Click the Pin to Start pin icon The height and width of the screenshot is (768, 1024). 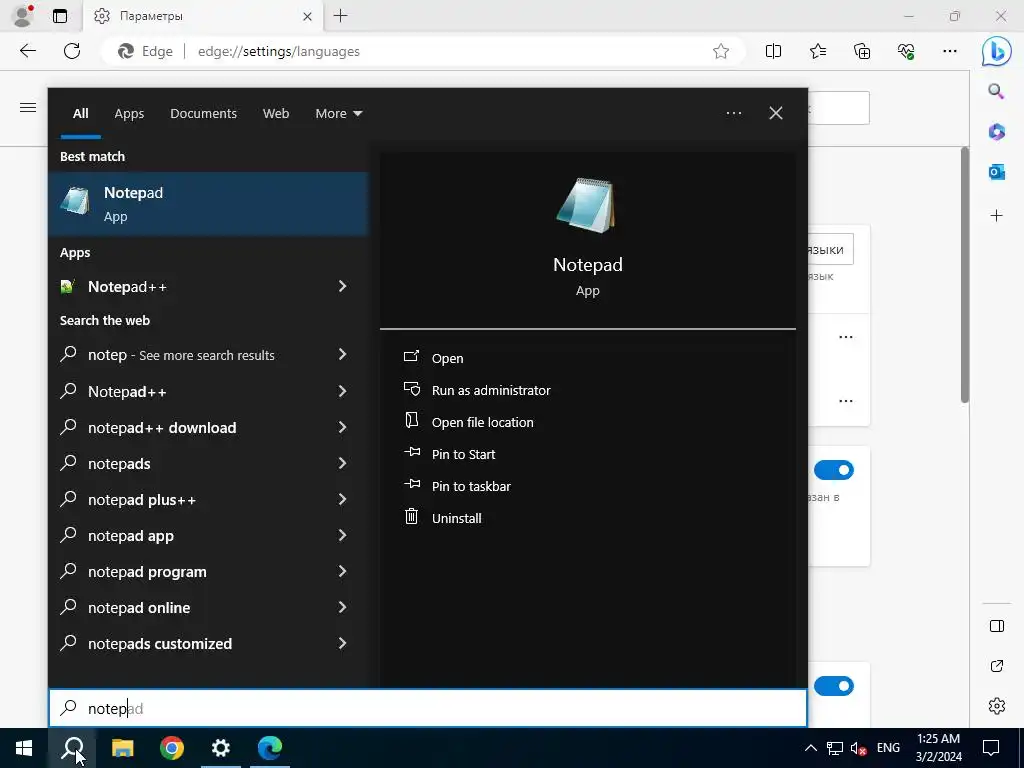(x=412, y=452)
